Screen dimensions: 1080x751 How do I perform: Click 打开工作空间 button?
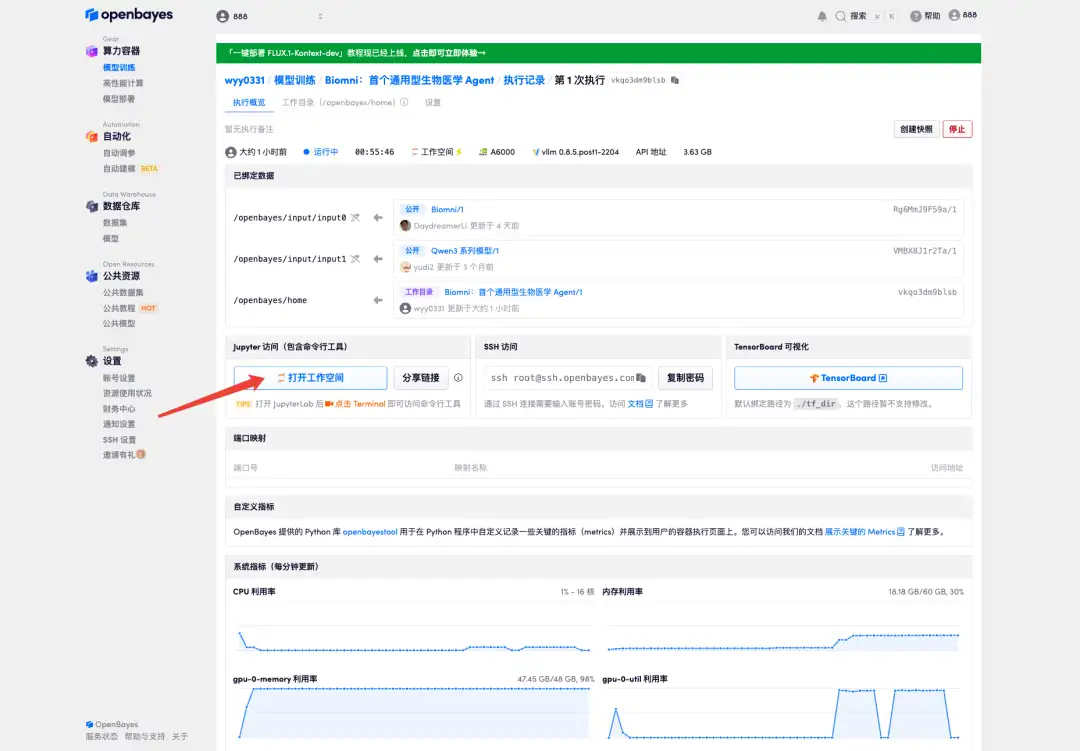(x=310, y=378)
